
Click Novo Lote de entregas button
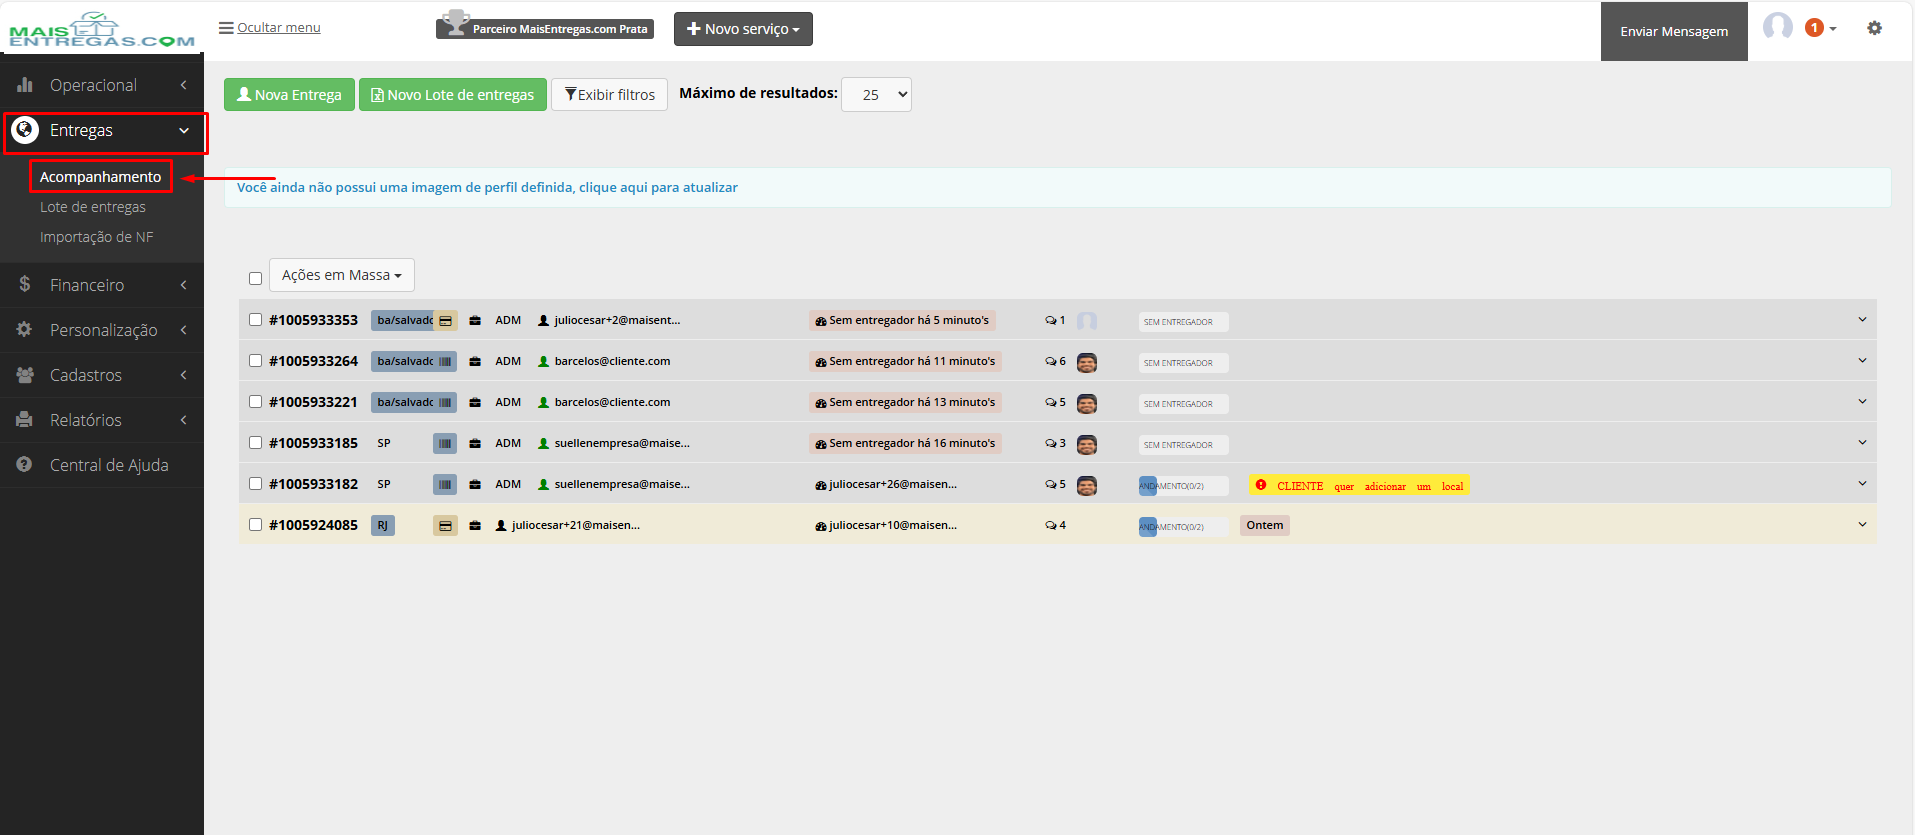coord(453,95)
